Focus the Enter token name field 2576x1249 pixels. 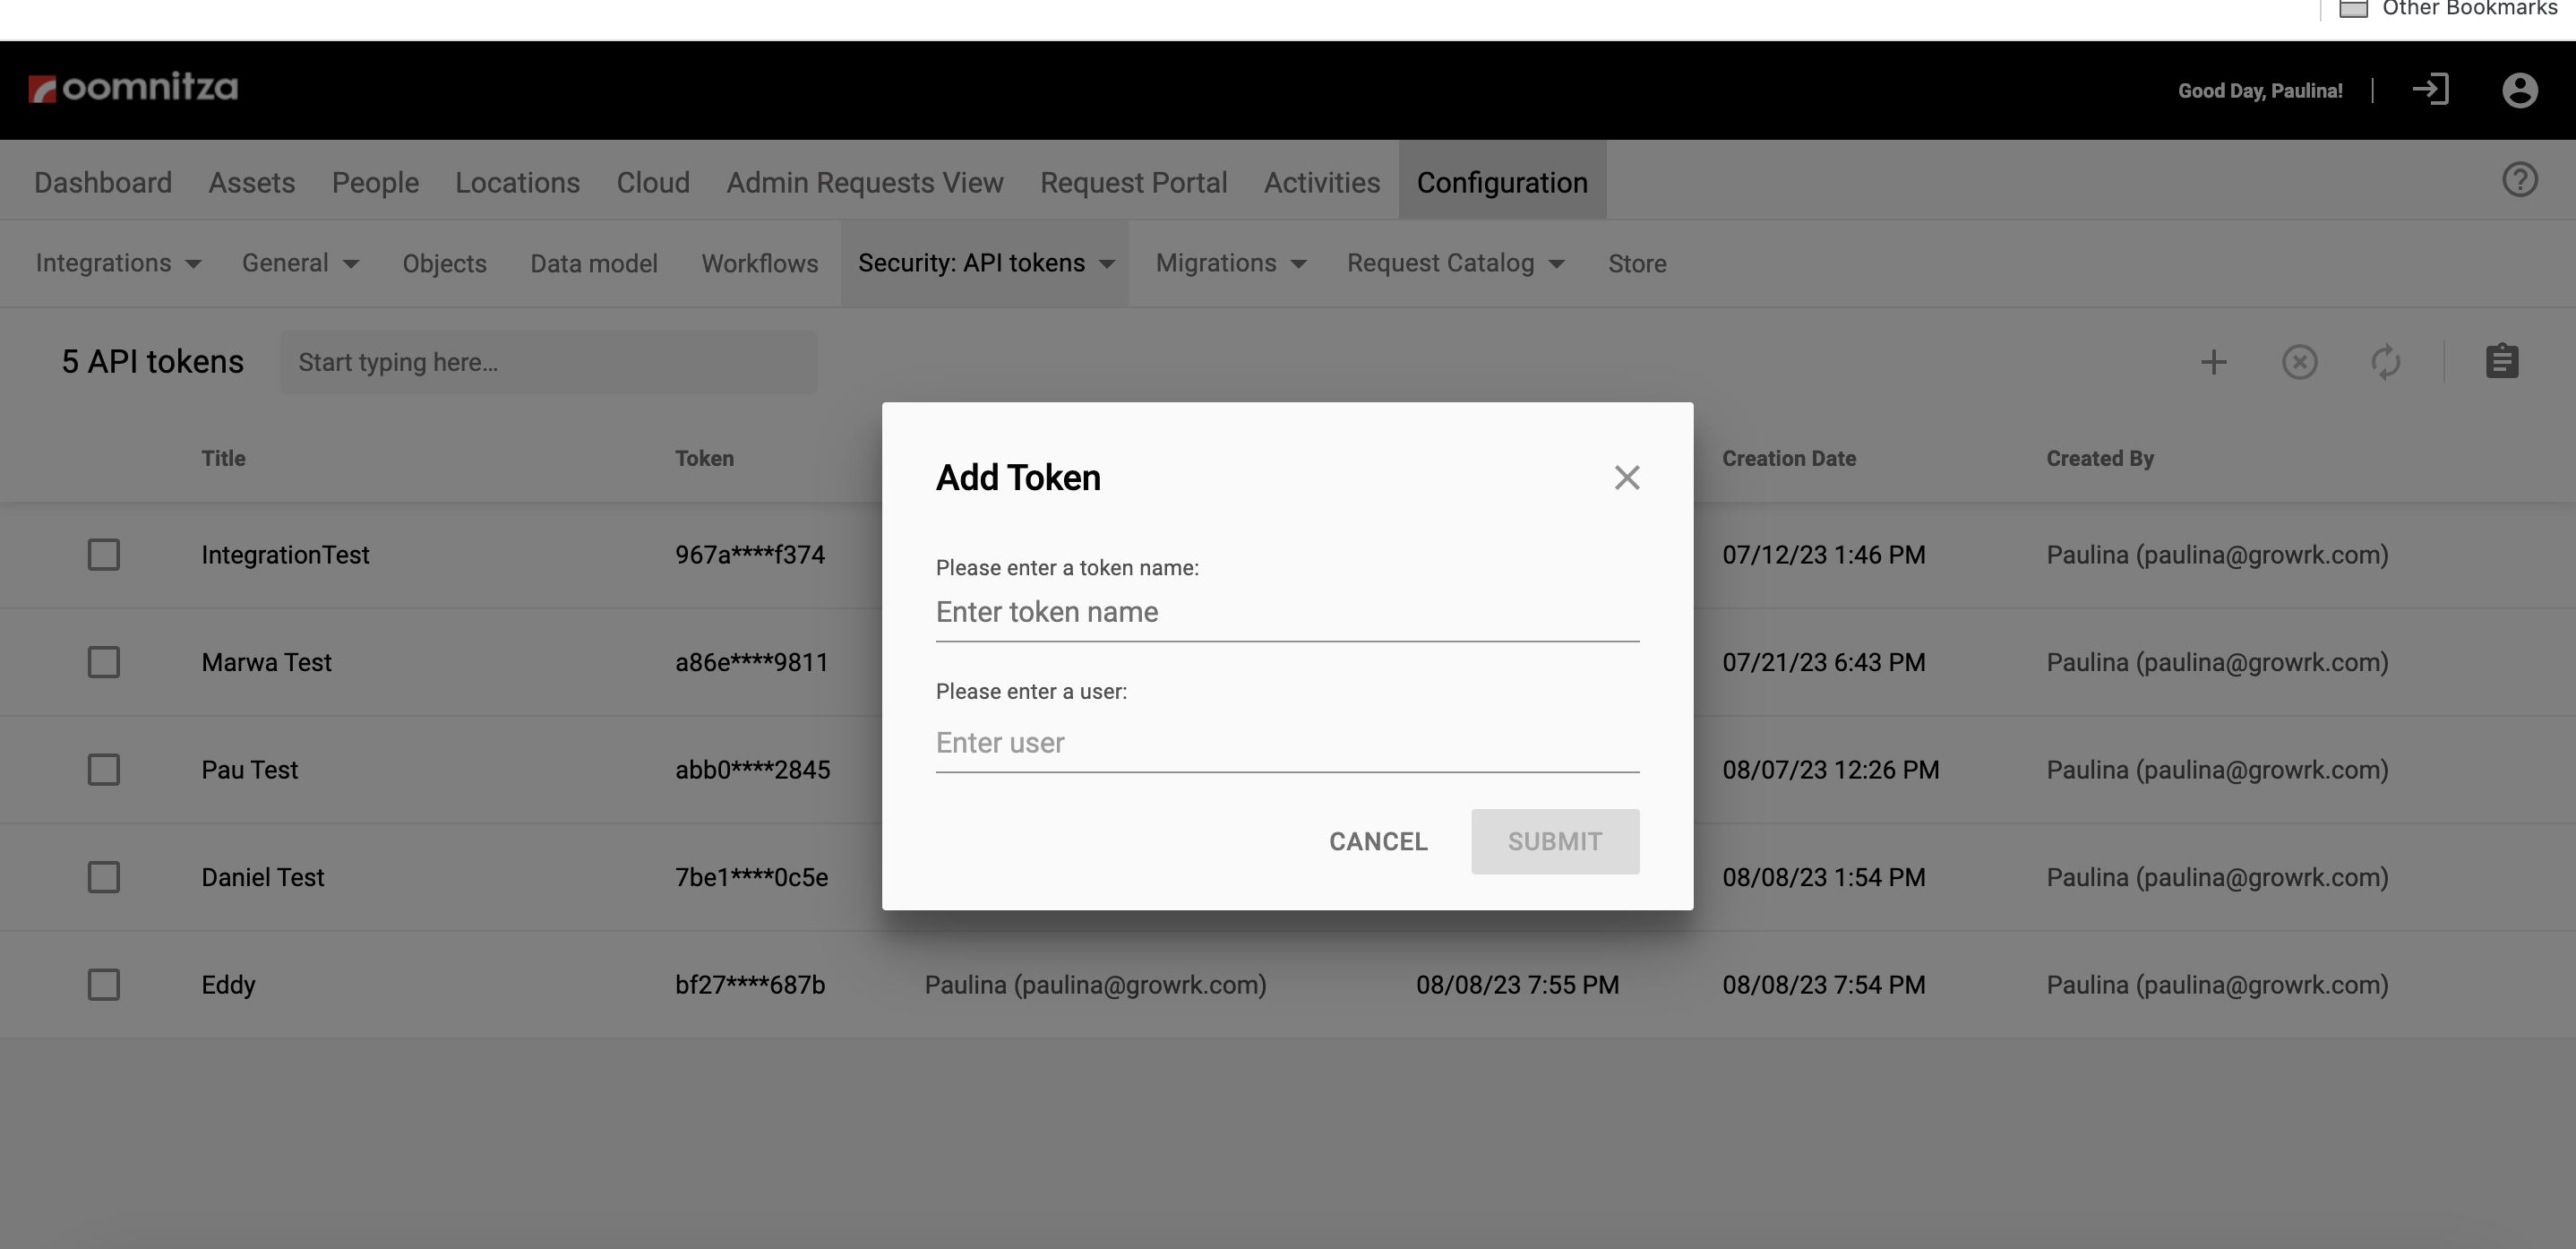point(1286,612)
